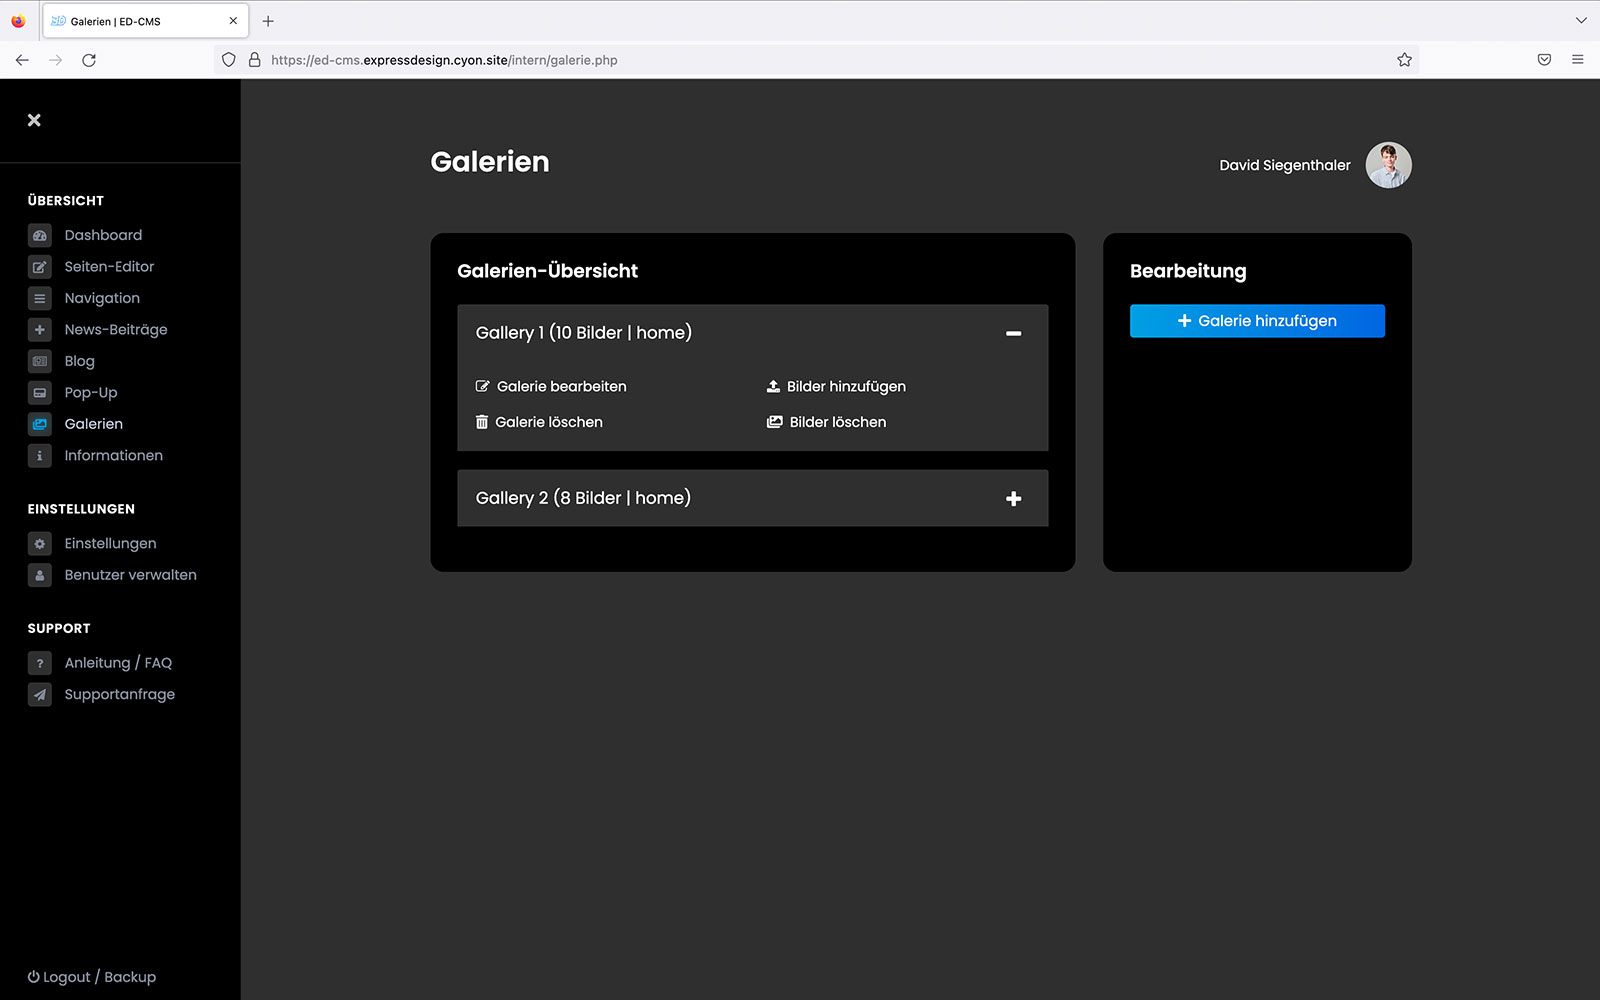The width and height of the screenshot is (1600, 1000).
Task: Select the News-Beiträge plus icon
Action: 40,330
